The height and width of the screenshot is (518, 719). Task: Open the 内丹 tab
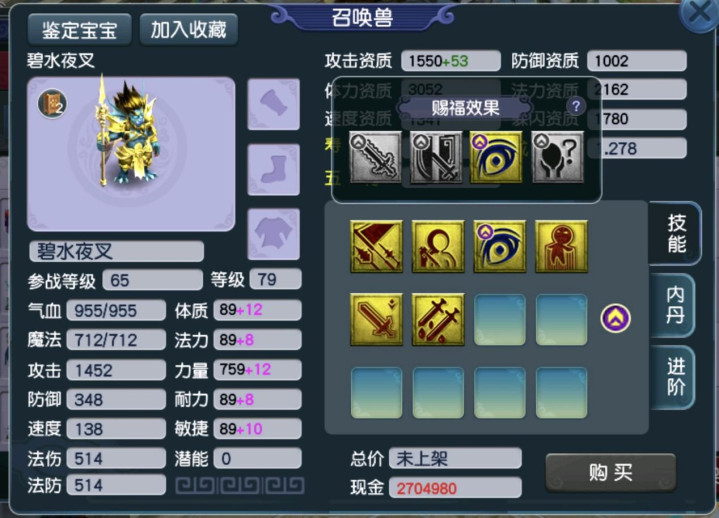[x=675, y=305]
